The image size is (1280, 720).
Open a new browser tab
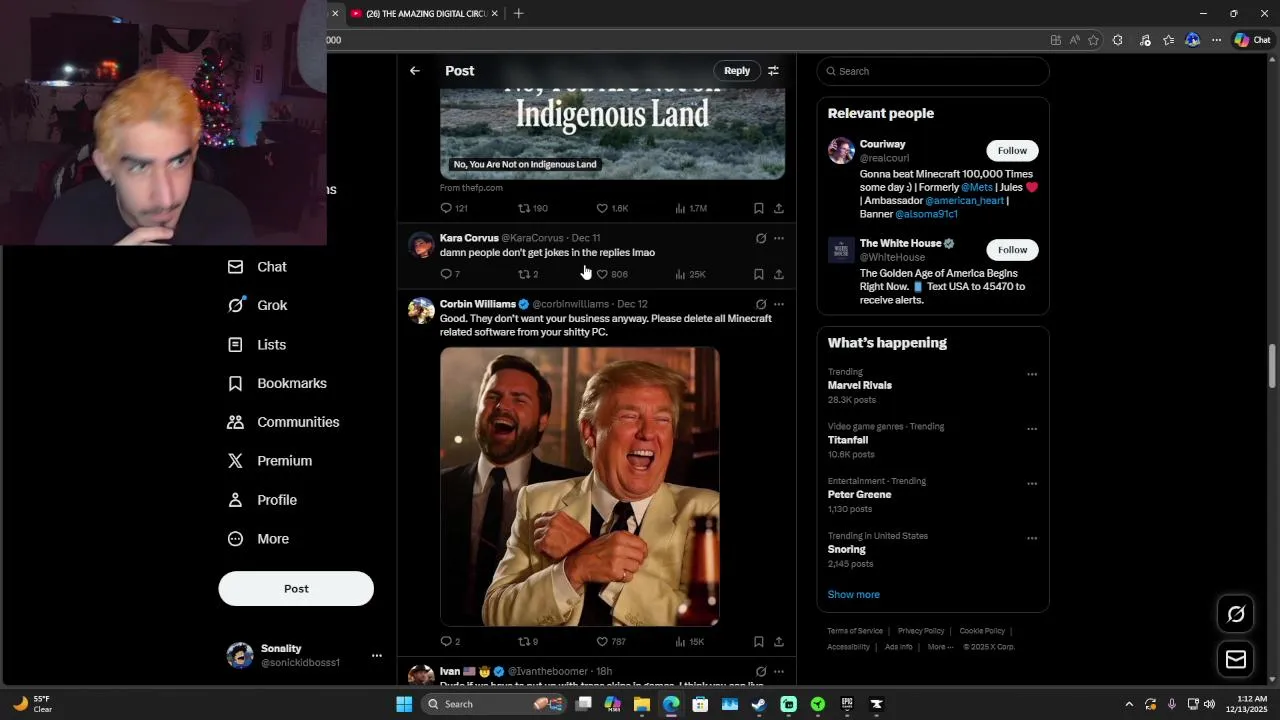(518, 14)
